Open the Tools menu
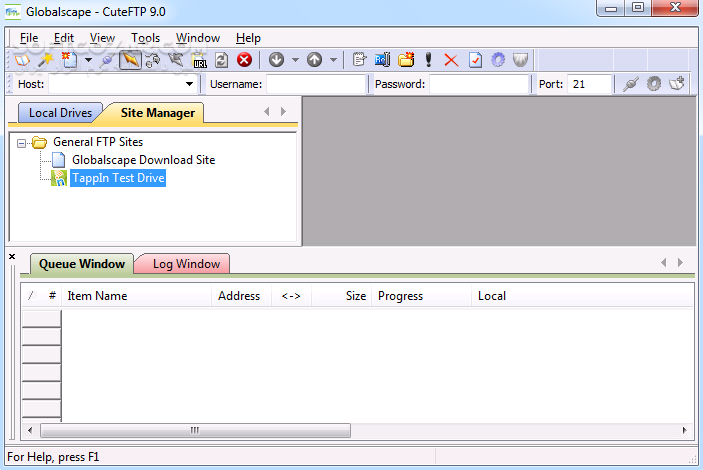 tap(145, 38)
